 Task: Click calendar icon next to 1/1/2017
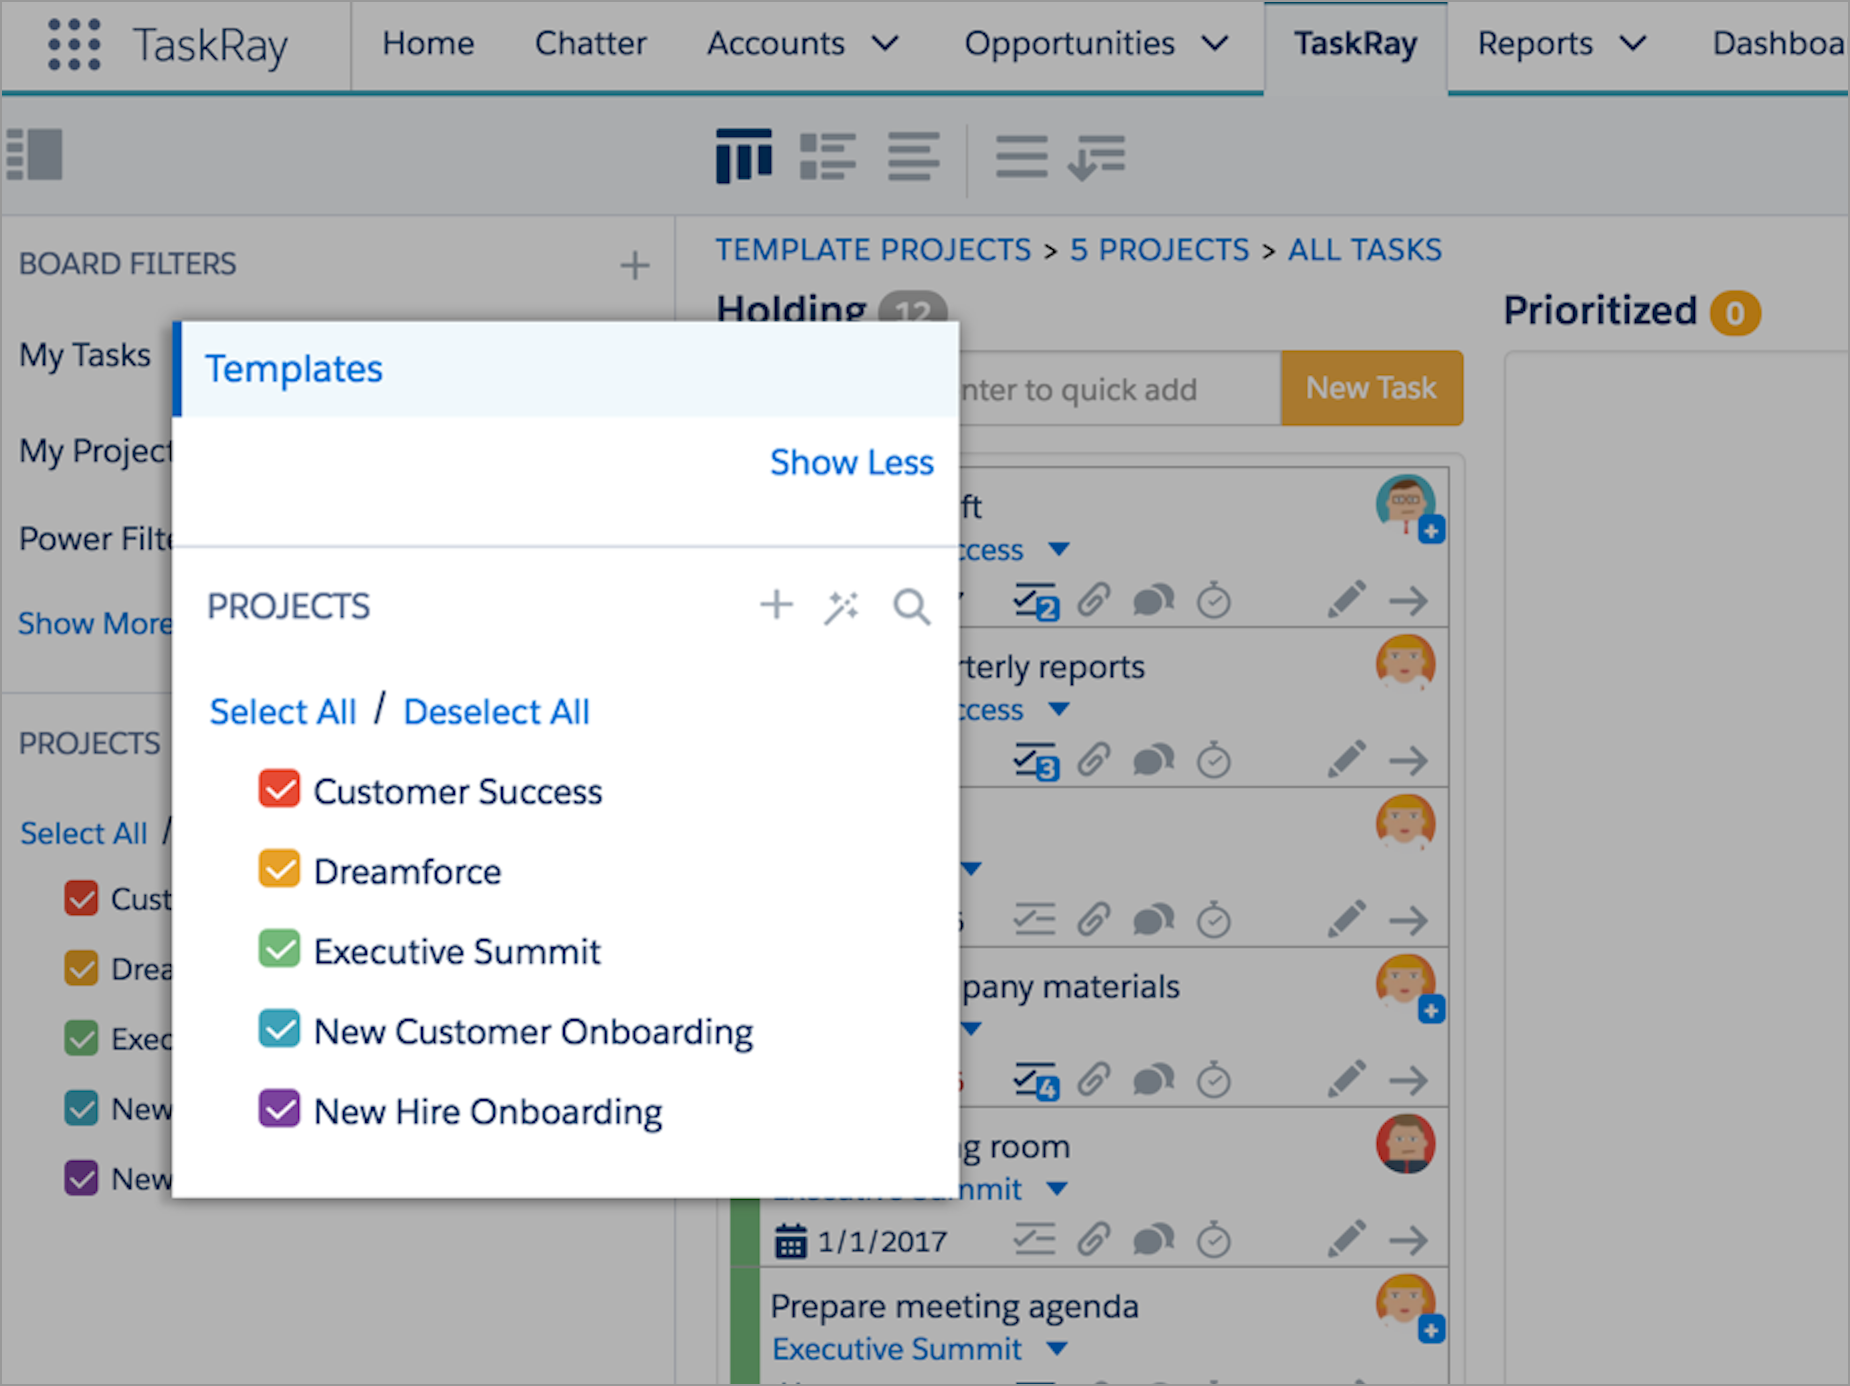pos(791,1240)
